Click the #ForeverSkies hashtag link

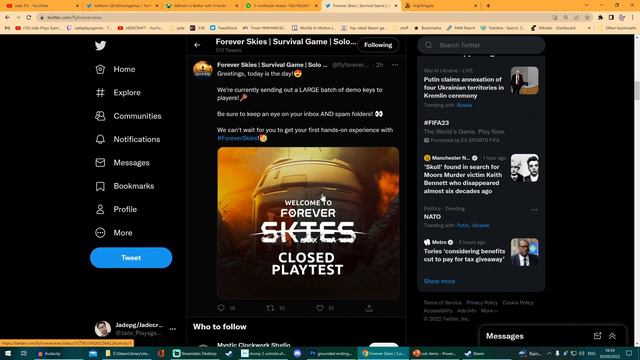[237, 138]
